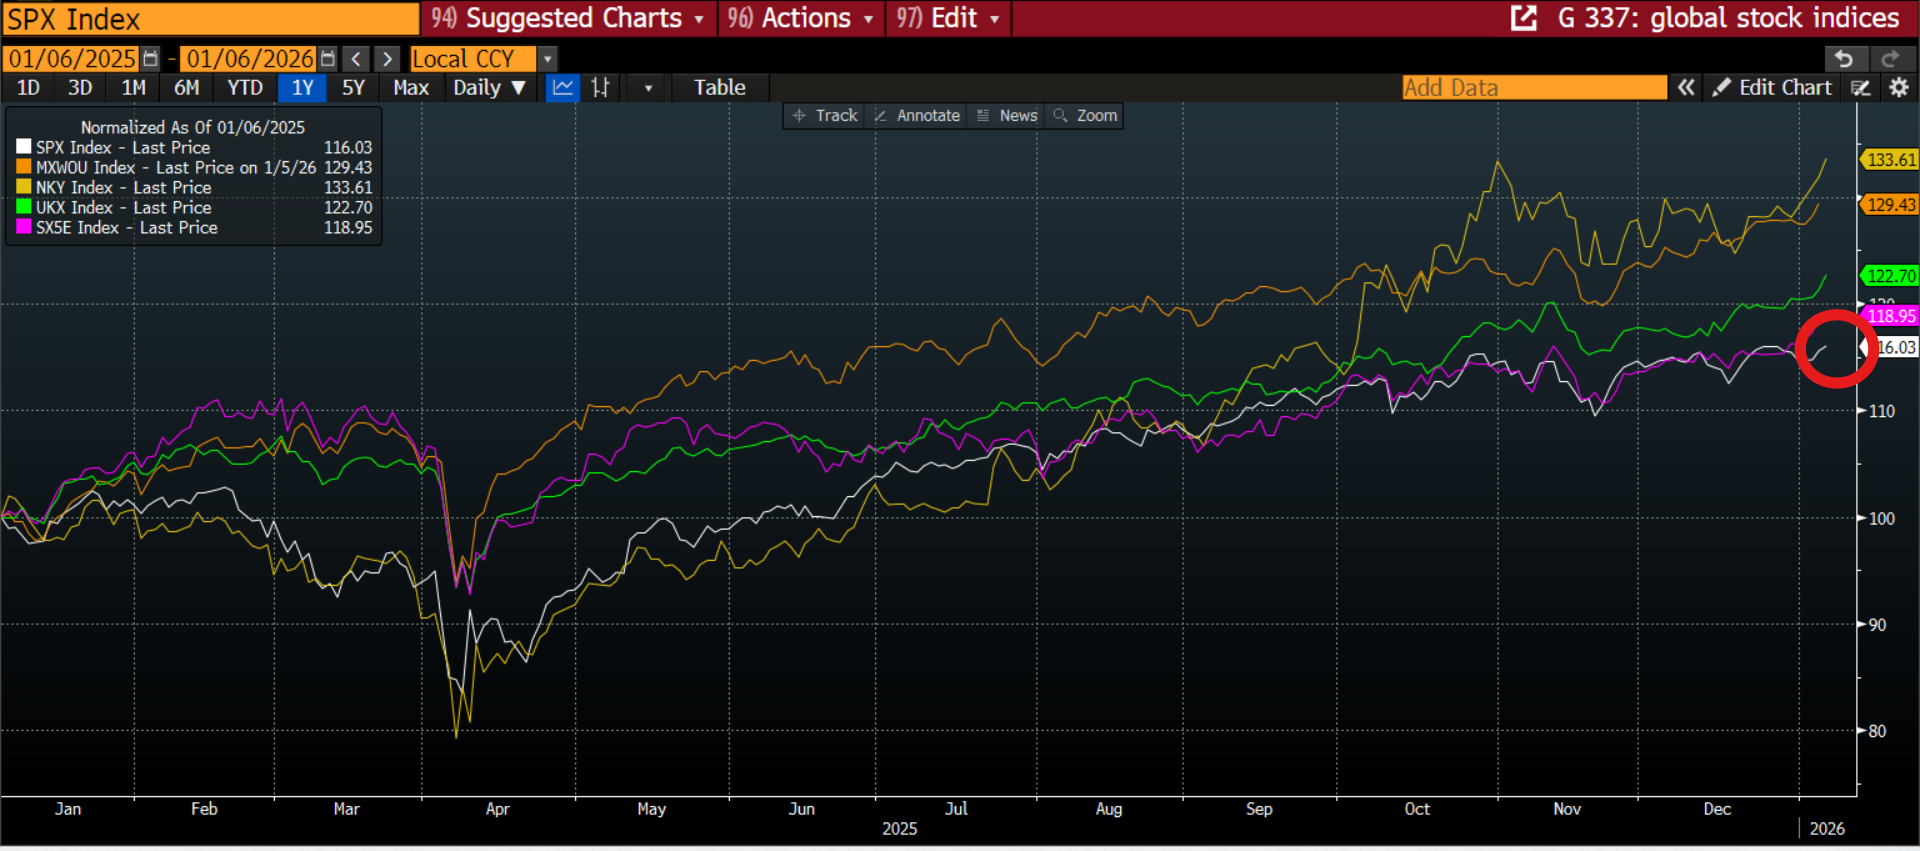
Task: Switch to the bar chart type icon
Action: [600, 88]
